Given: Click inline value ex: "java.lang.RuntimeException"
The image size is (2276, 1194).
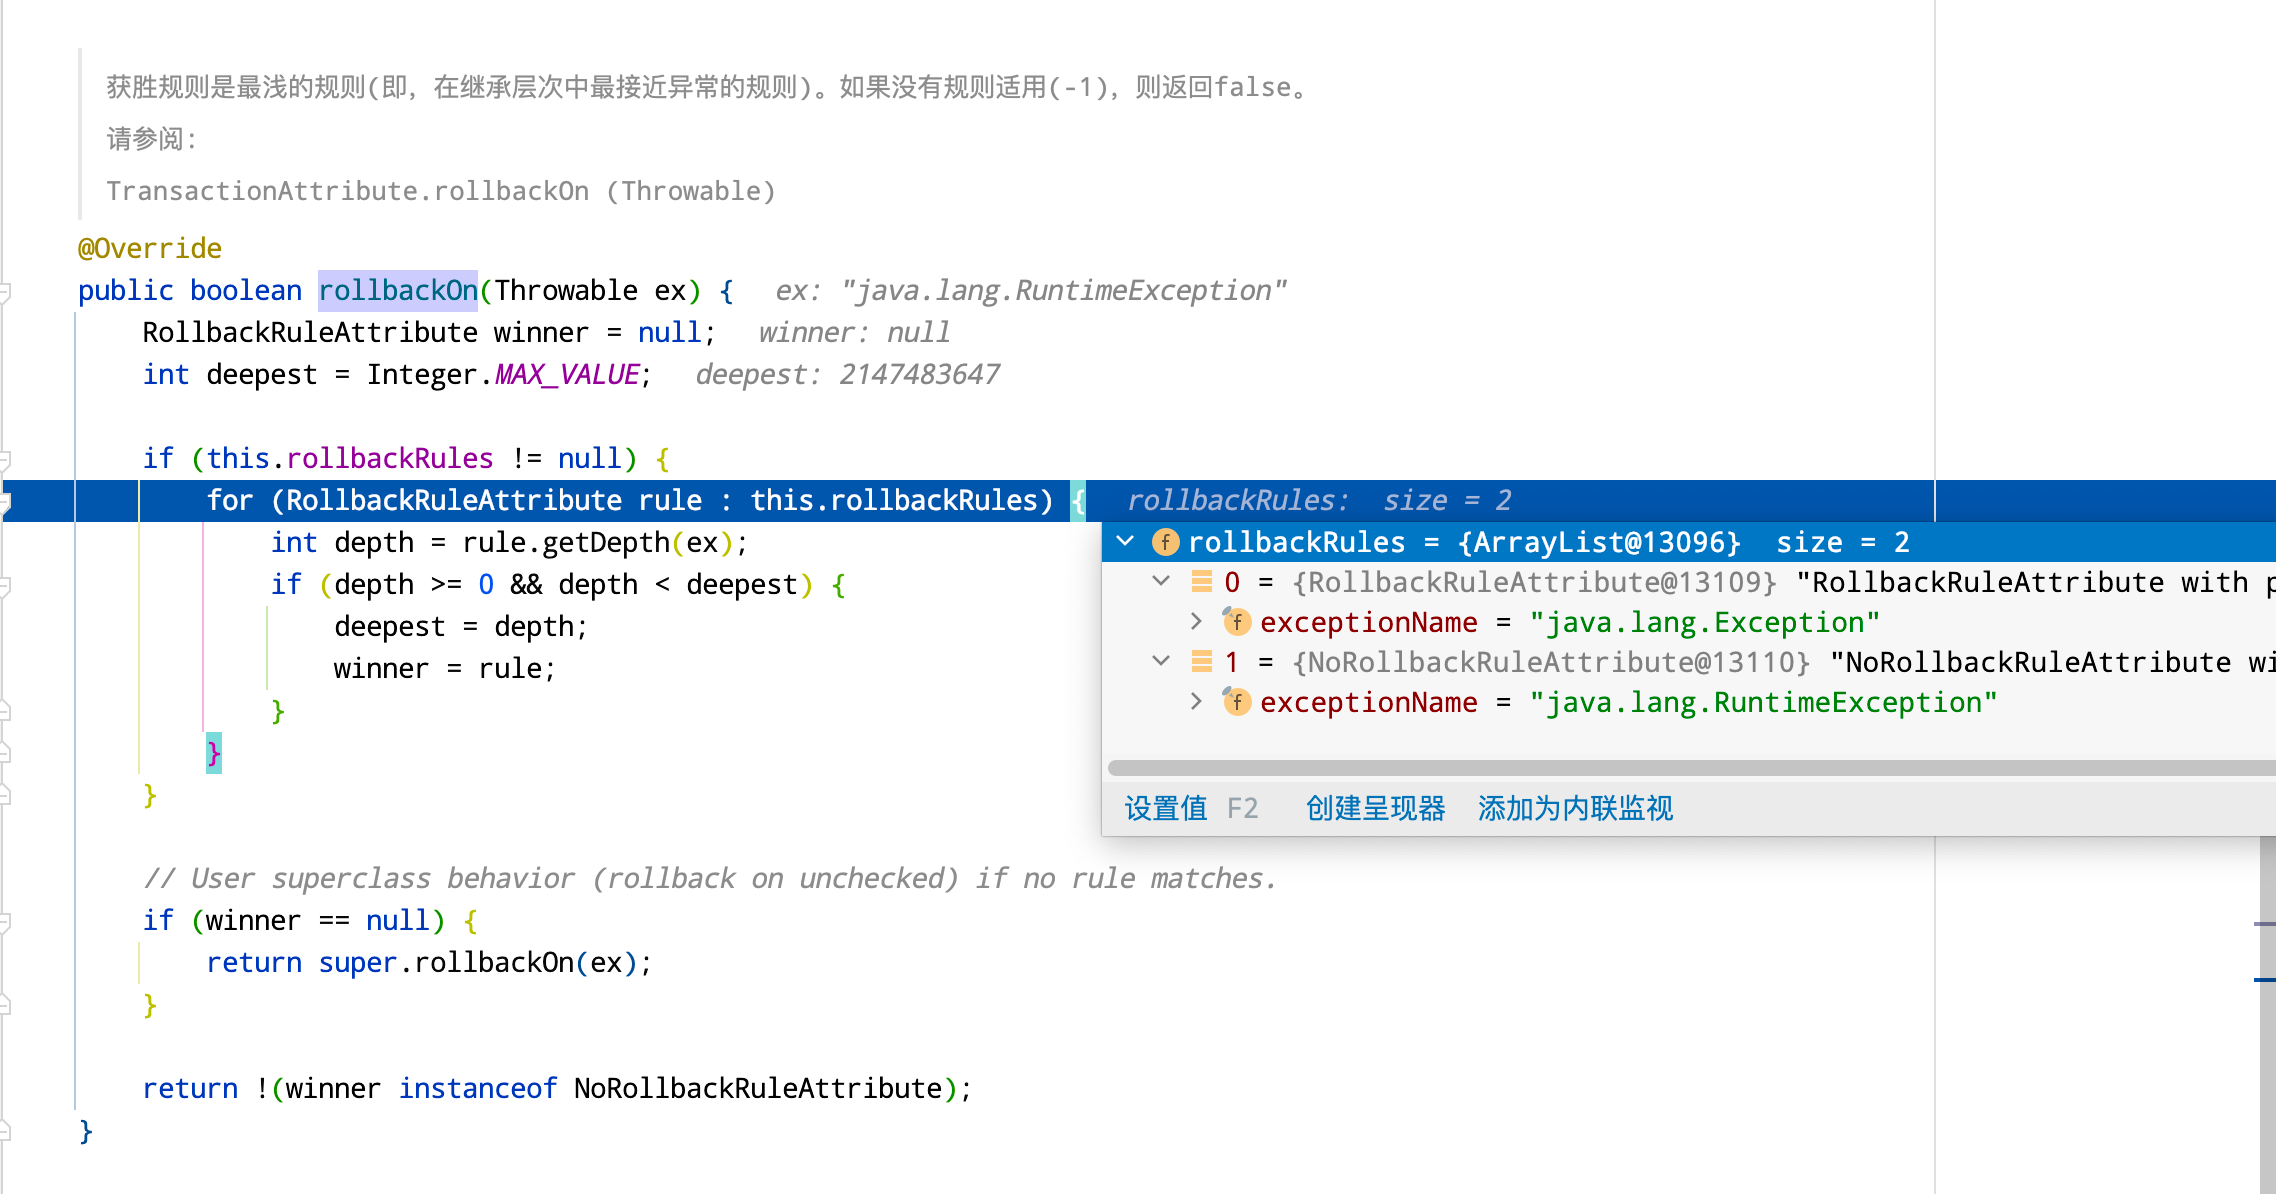Looking at the screenshot, I should coord(1031,291).
